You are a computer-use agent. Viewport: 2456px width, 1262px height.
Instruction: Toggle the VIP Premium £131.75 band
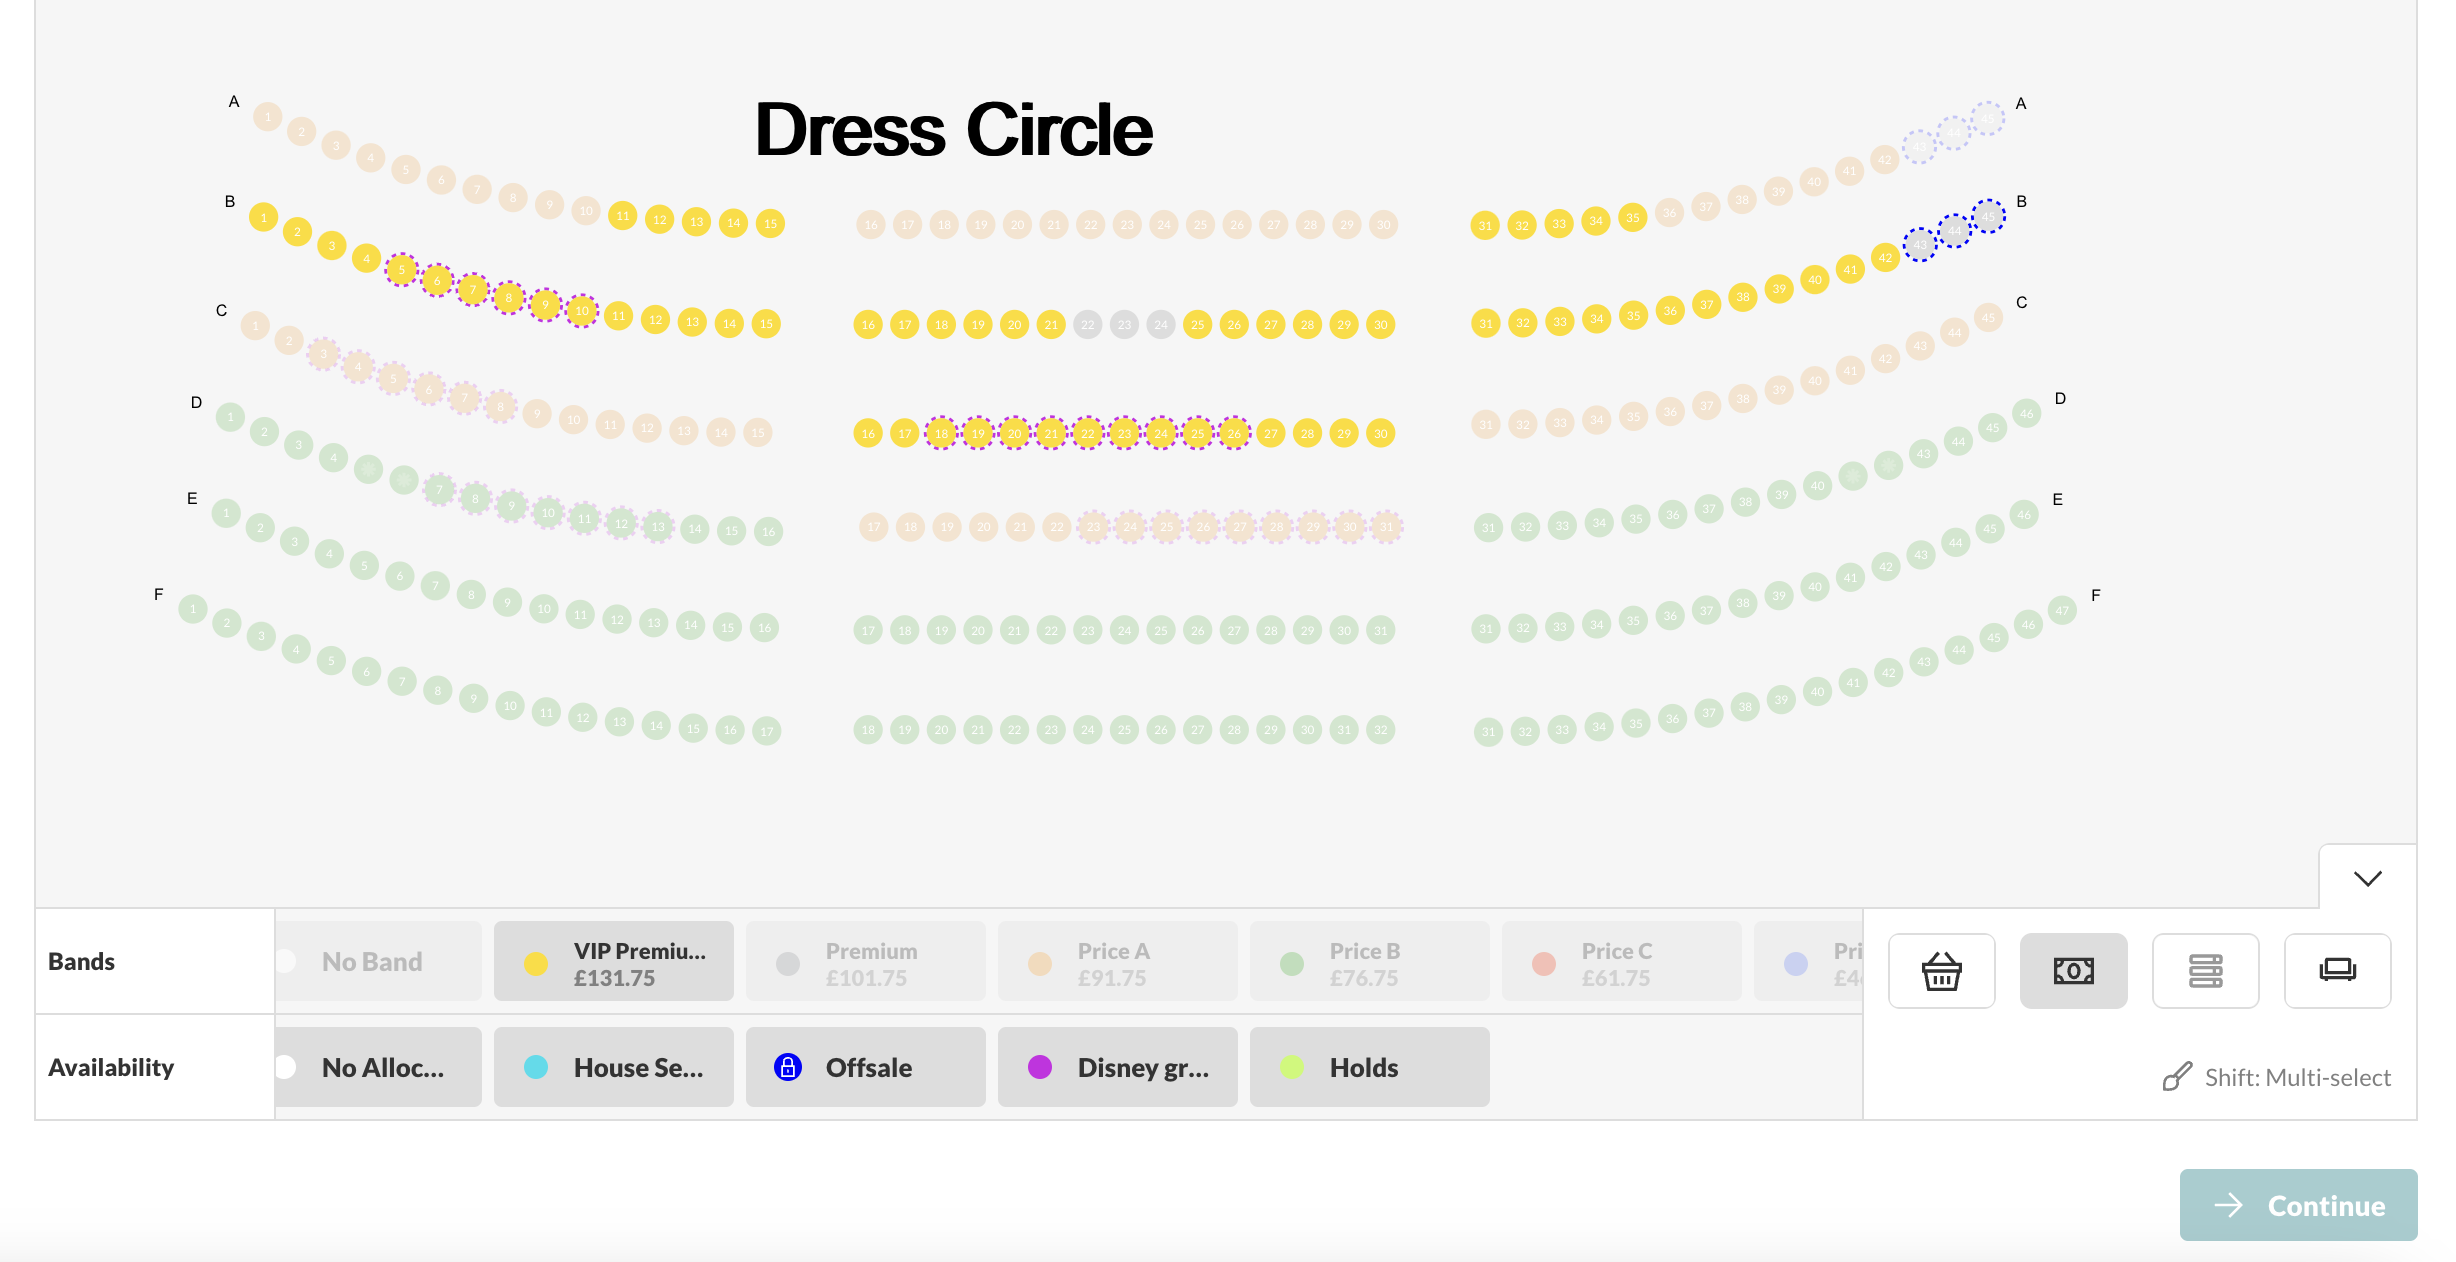[x=613, y=962]
